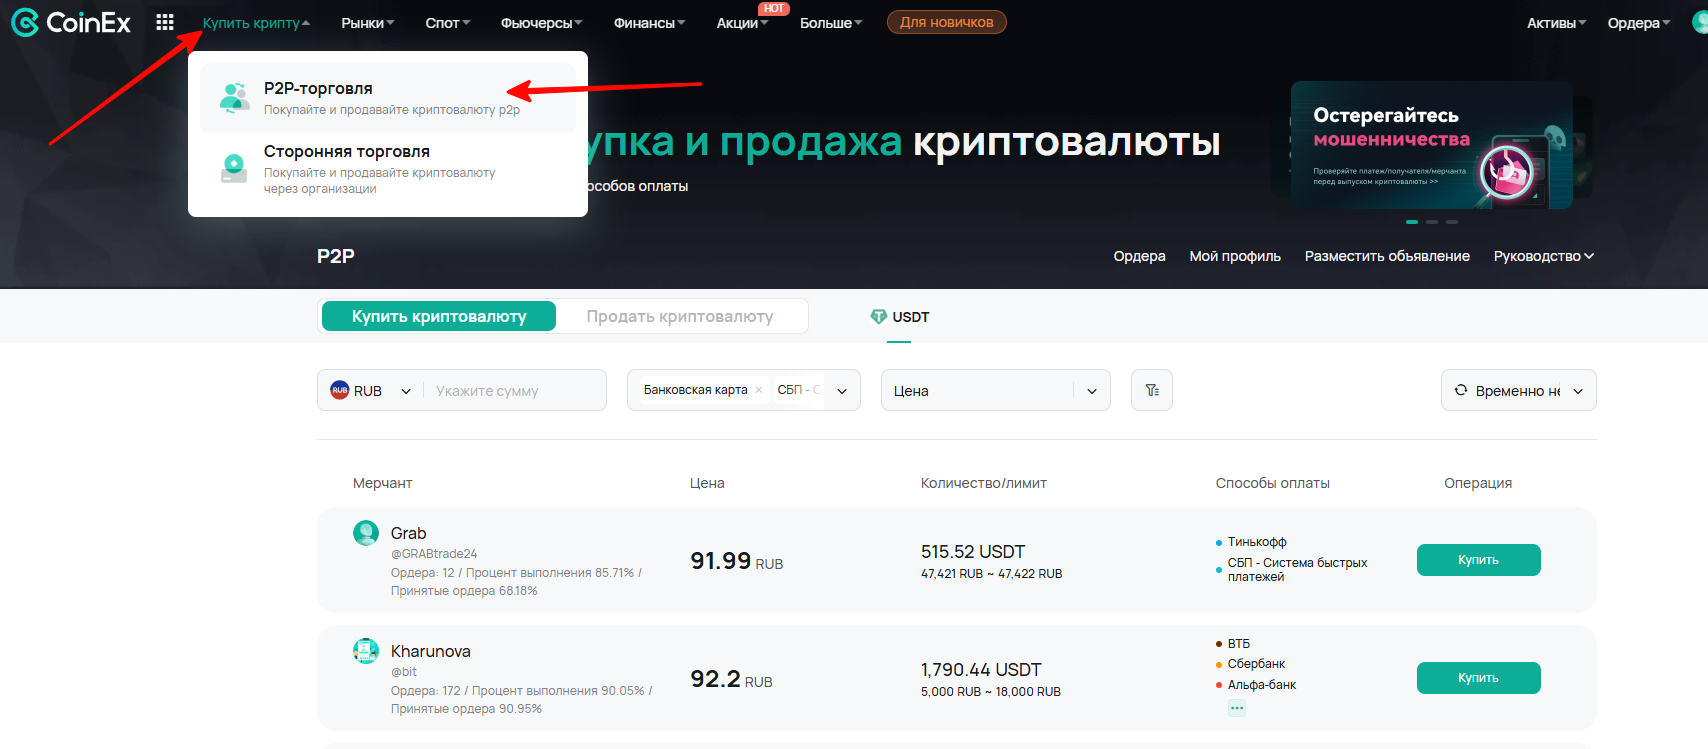Open the Акции menu
Viewport: 1708px width, 749px height.
tap(743, 23)
